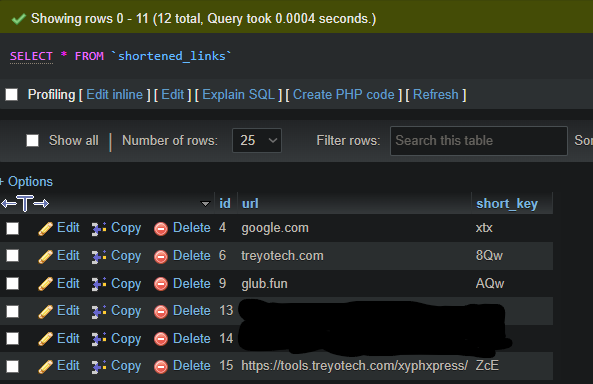Click the Copy icon in row id 15
Viewport: 593px width, 384px height.
tap(99, 367)
